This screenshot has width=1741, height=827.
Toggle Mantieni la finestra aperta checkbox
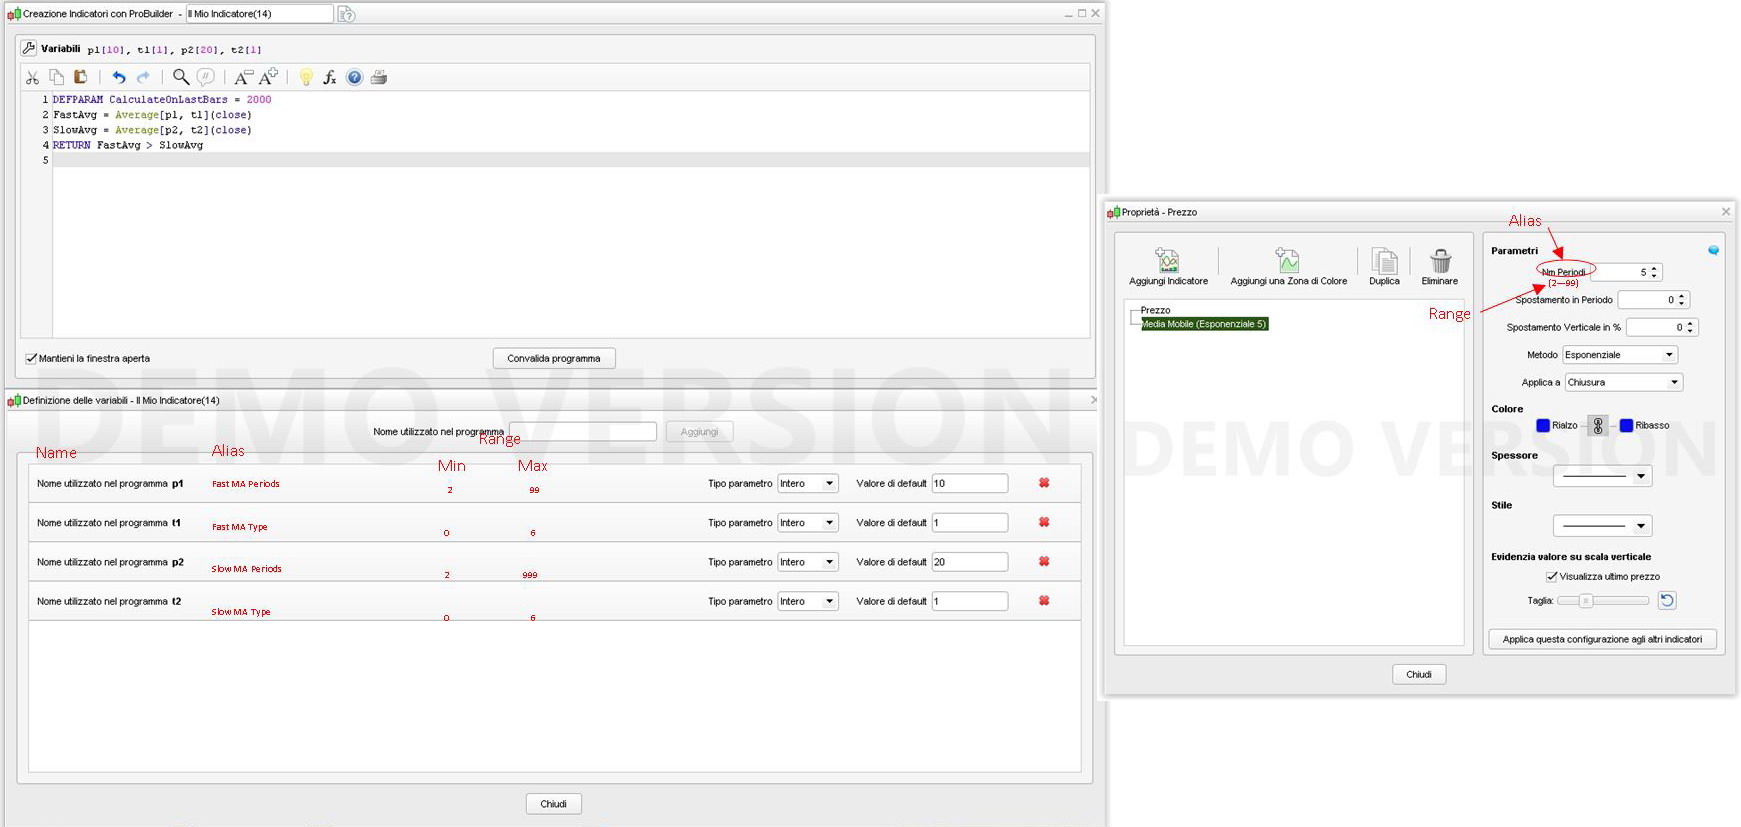coord(31,358)
